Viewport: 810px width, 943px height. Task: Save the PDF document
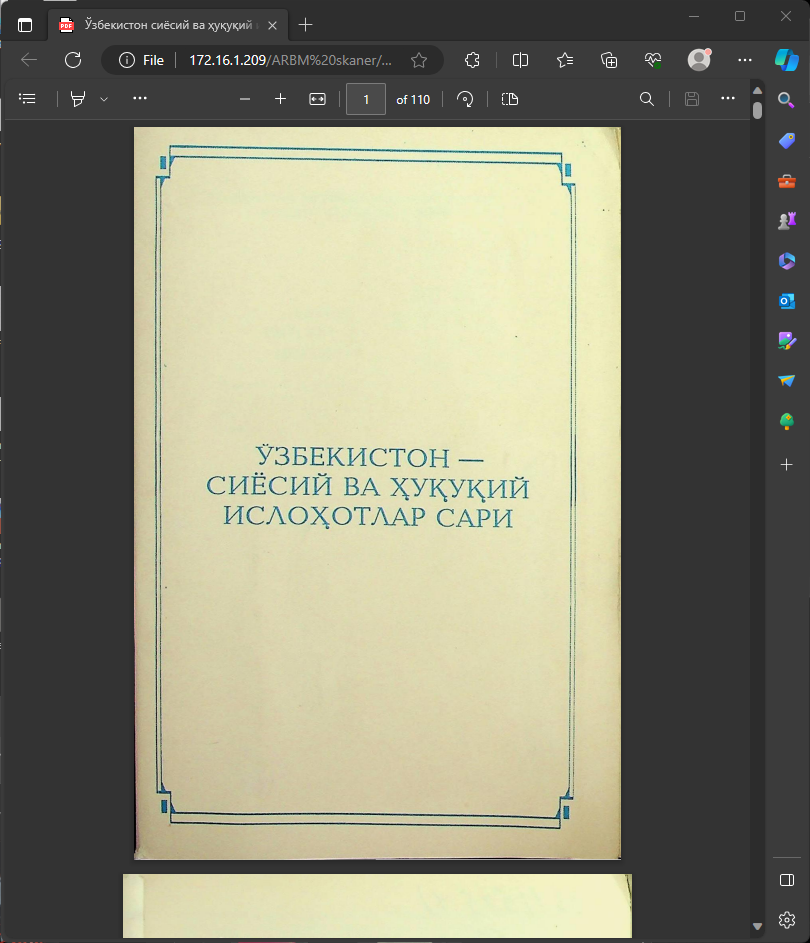[692, 99]
